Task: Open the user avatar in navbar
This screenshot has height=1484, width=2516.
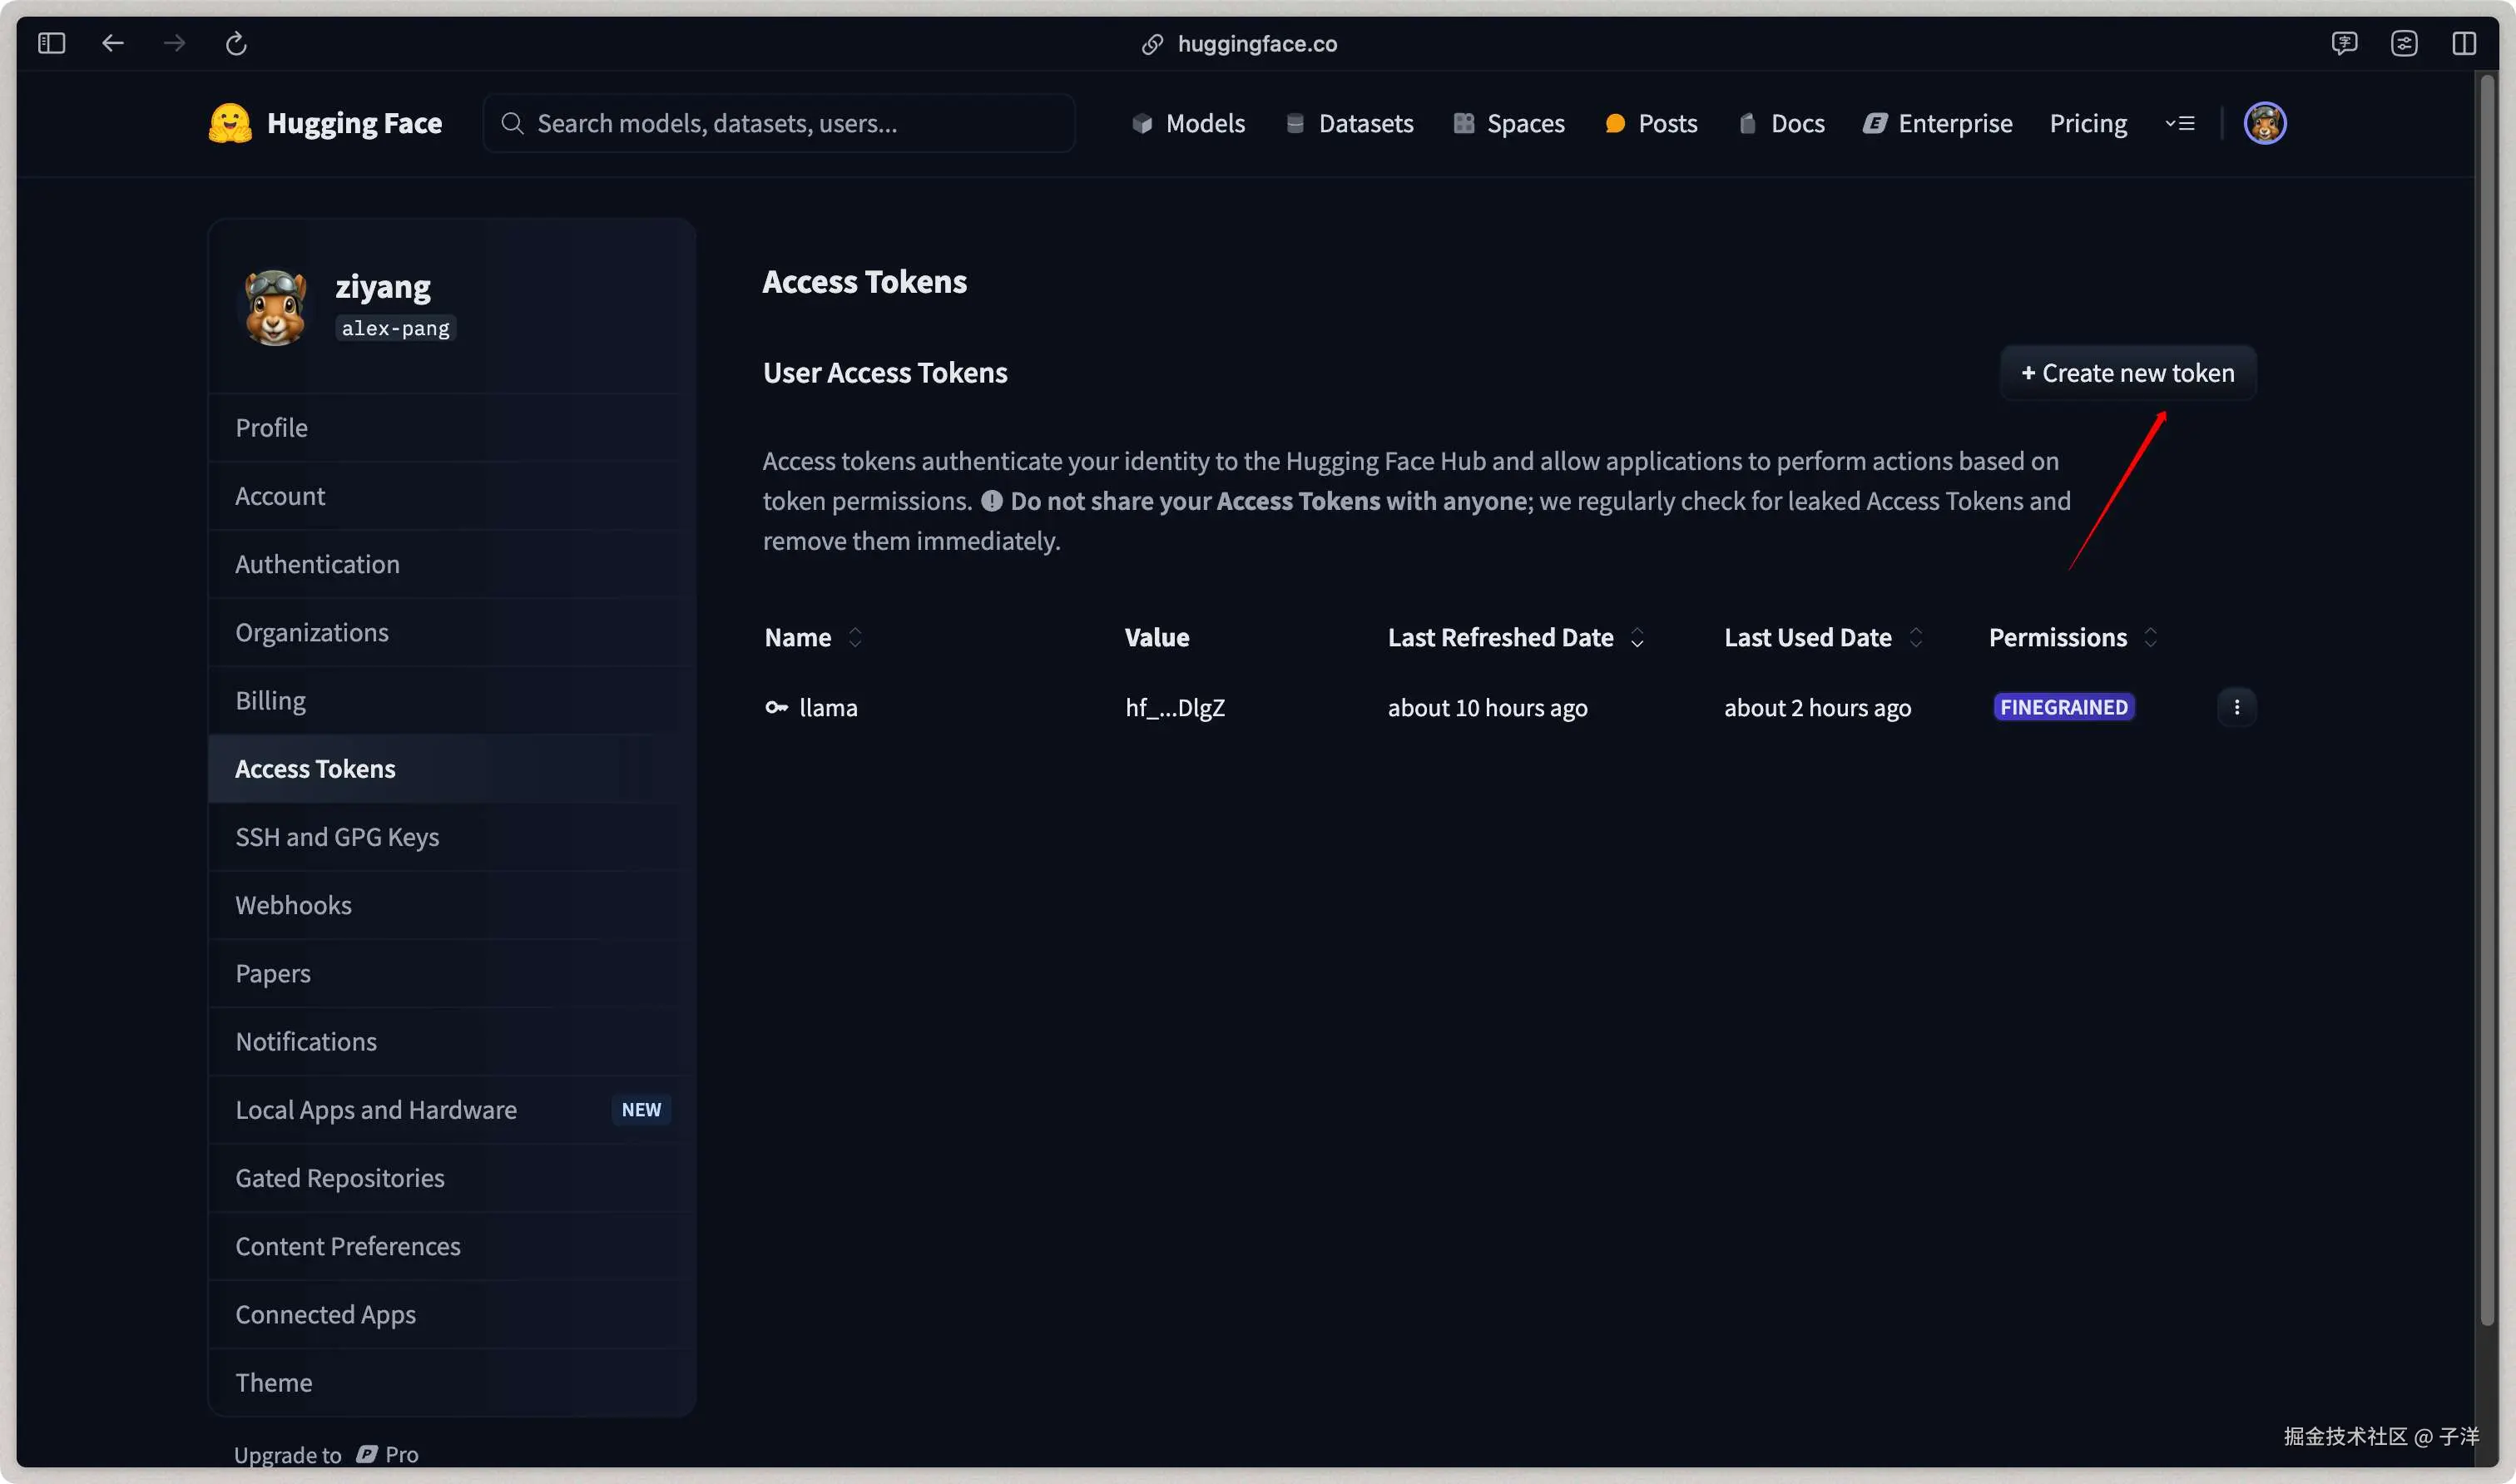Action: click(x=2264, y=123)
